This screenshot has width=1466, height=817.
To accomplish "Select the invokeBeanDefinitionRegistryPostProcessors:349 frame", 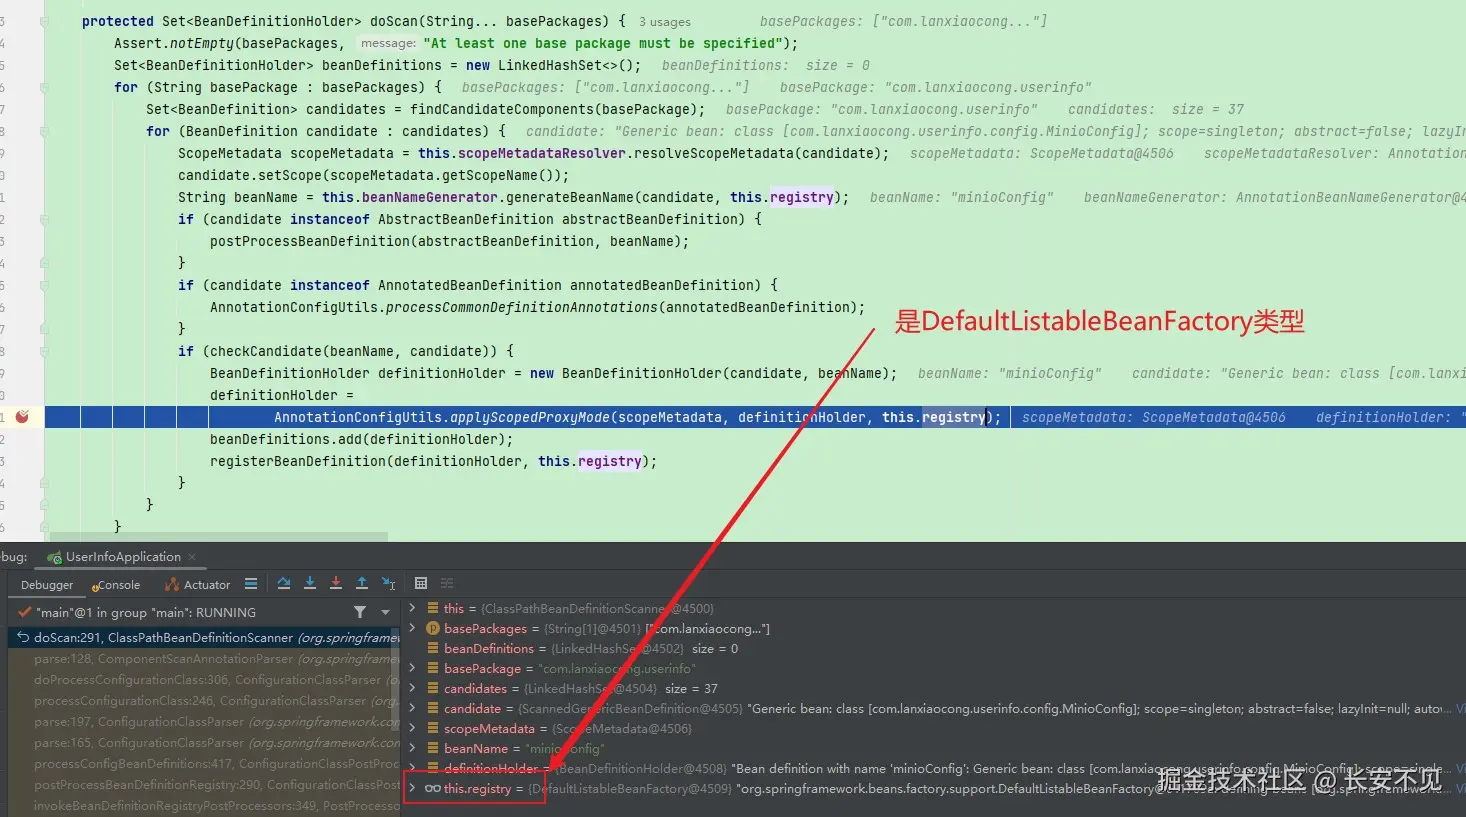I will pos(204,806).
